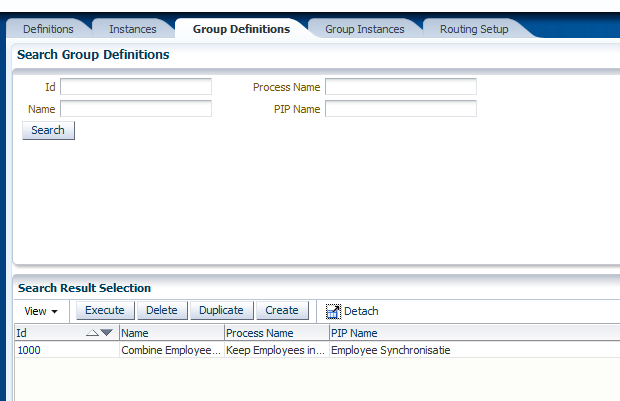Viewport: 620px width, 401px height.
Task: Click the Execute button
Action: point(105,310)
